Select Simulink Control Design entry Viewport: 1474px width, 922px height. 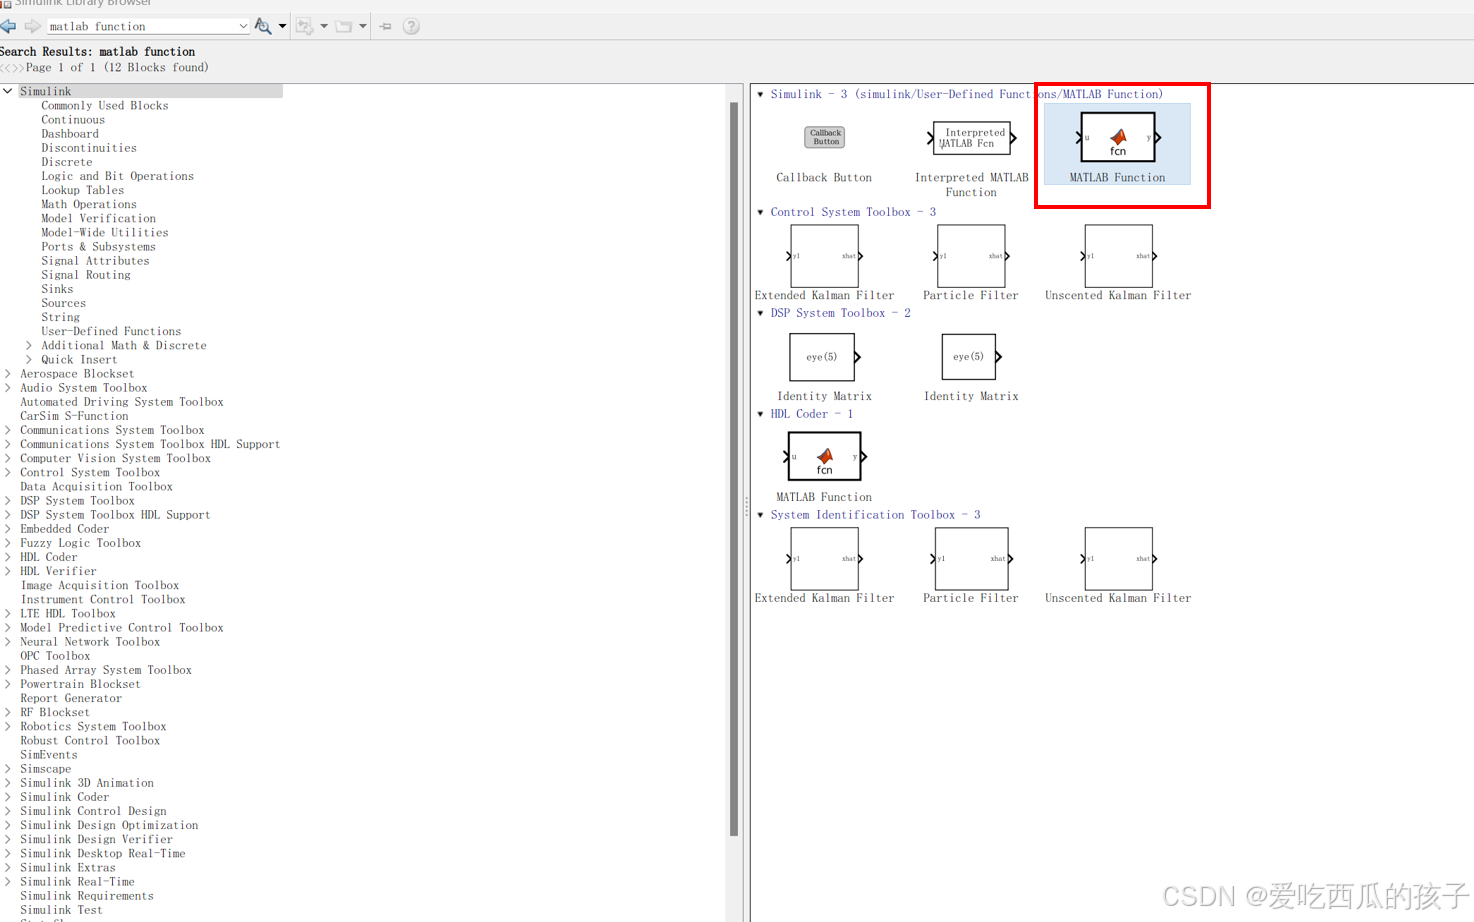click(x=94, y=811)
